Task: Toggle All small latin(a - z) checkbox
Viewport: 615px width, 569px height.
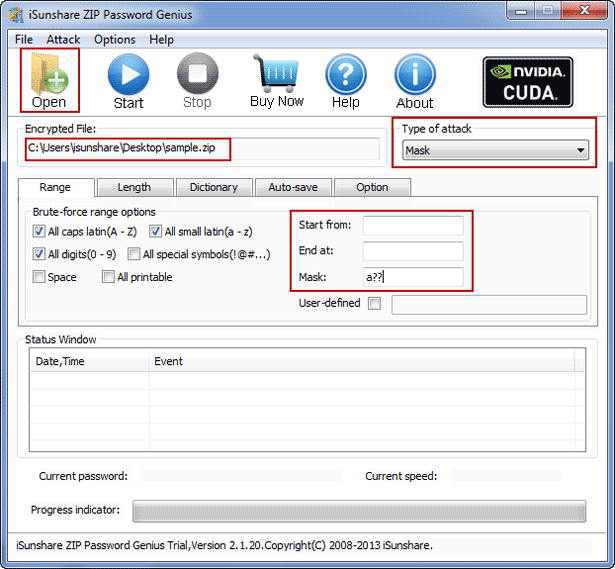Action: tap(155, 231)
